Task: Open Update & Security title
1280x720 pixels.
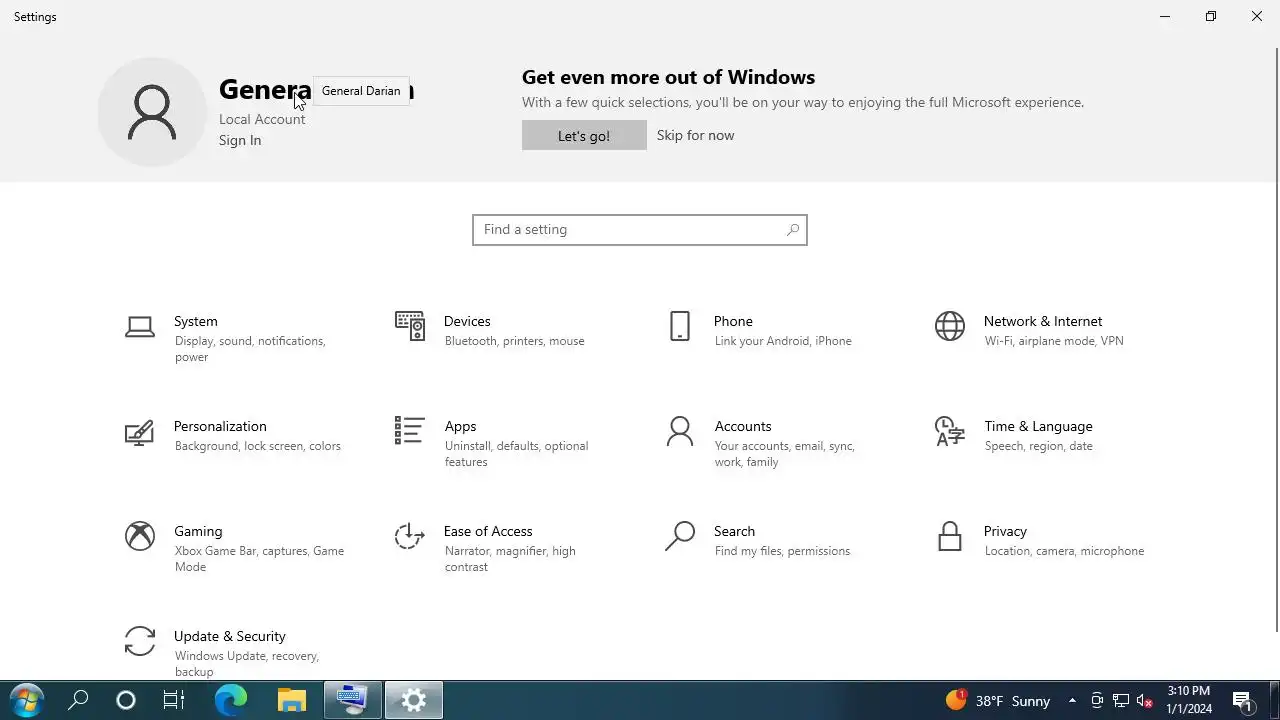Action: pyautogui.click(x=230, y=636)
